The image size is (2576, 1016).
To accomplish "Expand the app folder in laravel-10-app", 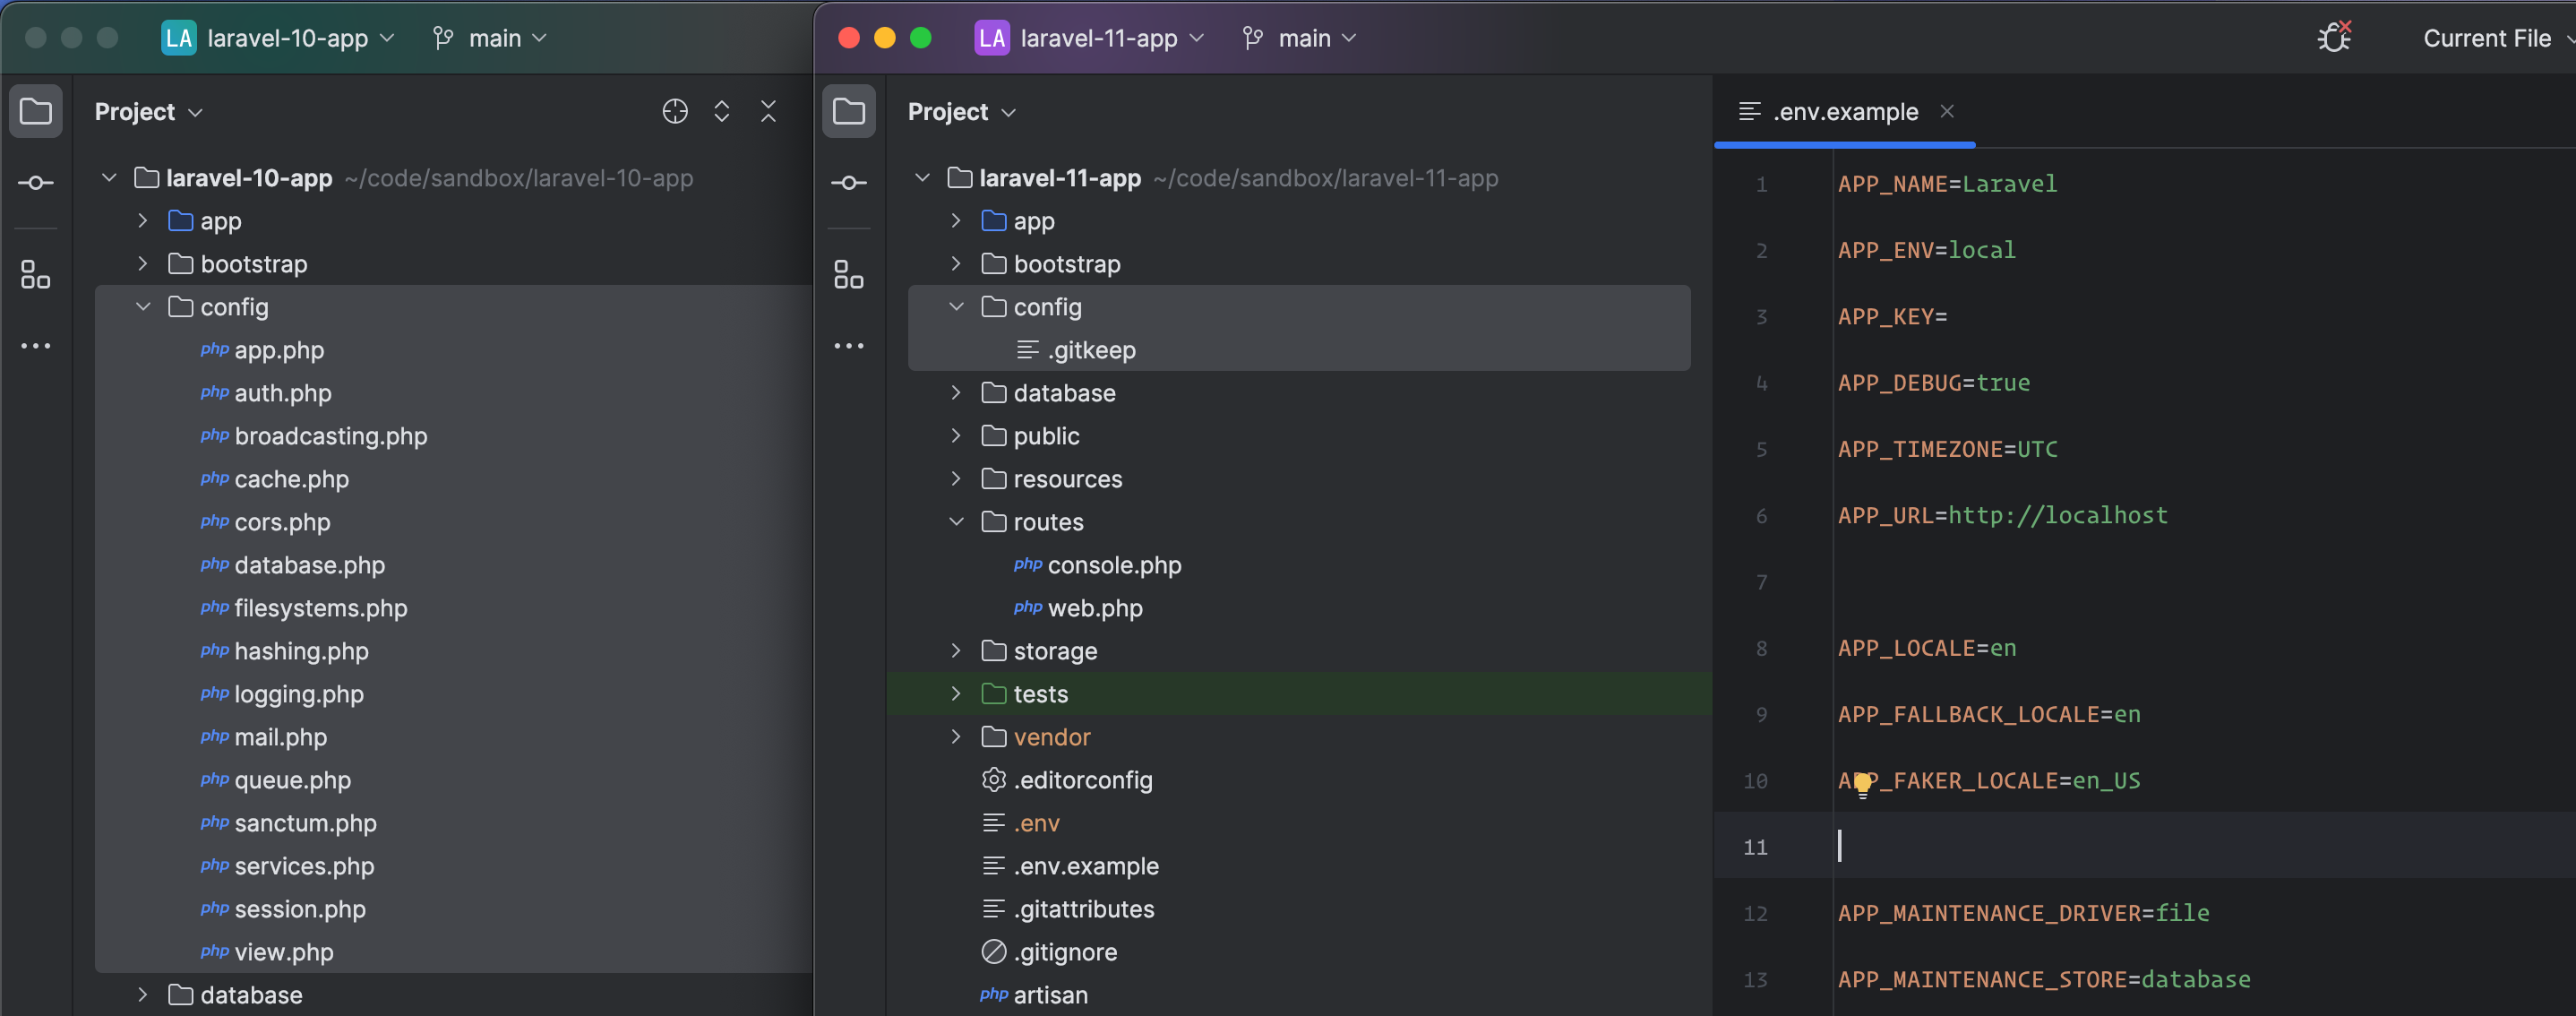I will click(x=143, y=221).
